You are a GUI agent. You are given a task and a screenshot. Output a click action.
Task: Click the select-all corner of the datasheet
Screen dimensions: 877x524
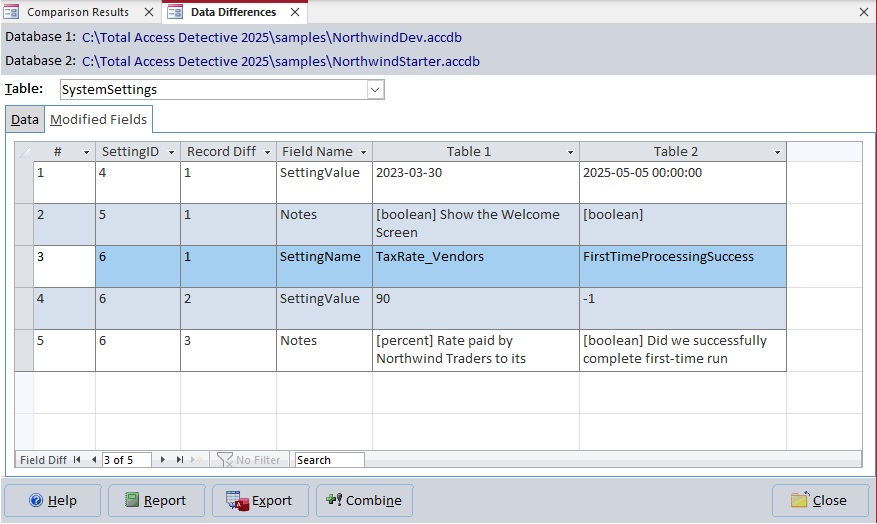[25, 152]
